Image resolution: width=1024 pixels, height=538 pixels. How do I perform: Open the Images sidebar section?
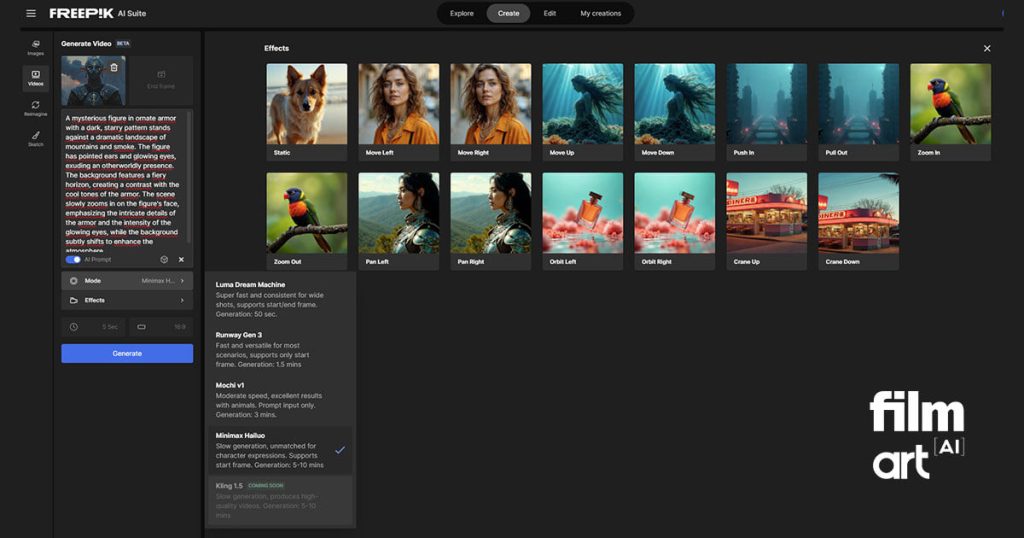click(x=36, y=48)
